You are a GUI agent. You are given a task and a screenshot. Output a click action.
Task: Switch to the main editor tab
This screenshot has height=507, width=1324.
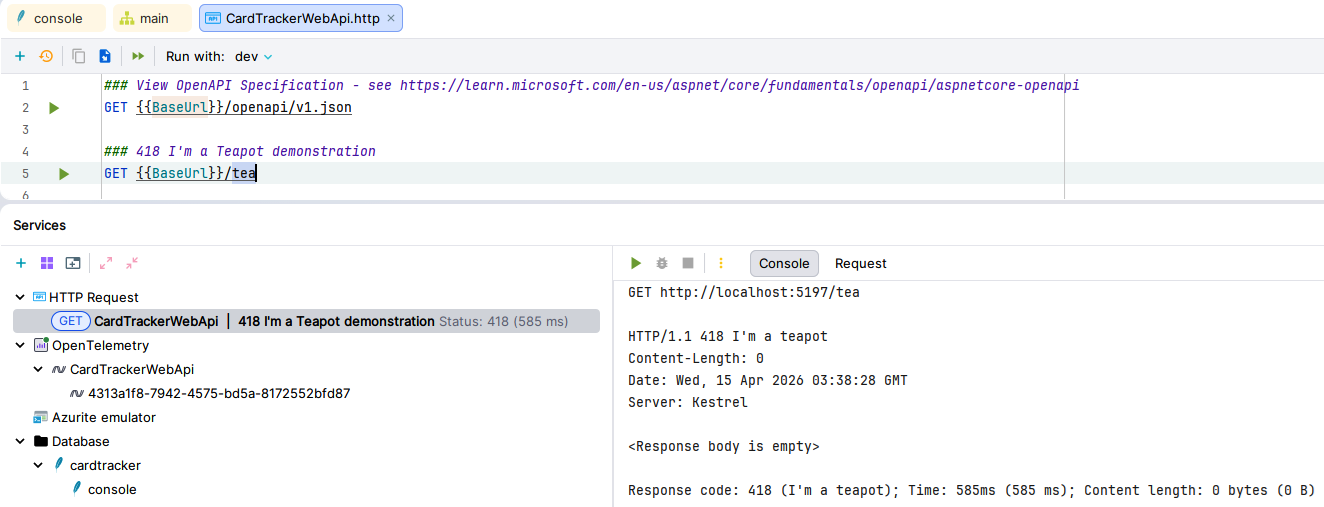152,18
